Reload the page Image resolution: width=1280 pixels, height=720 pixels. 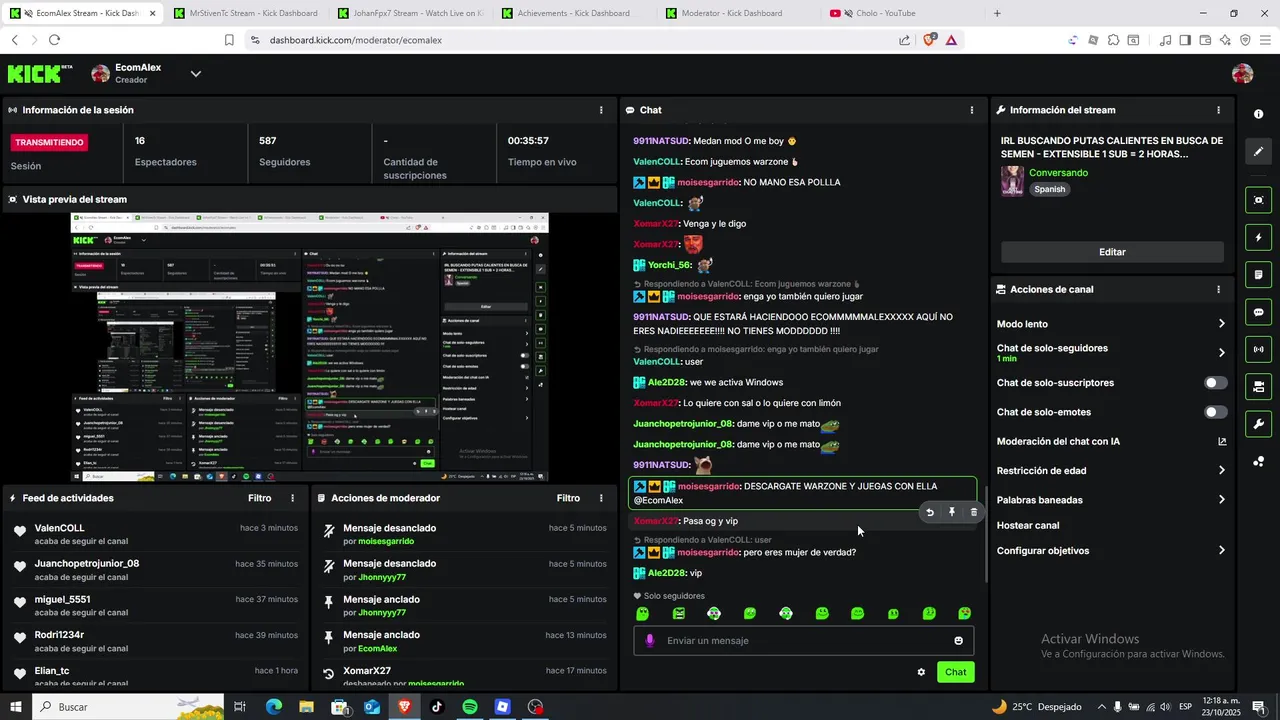coord(54,40)
